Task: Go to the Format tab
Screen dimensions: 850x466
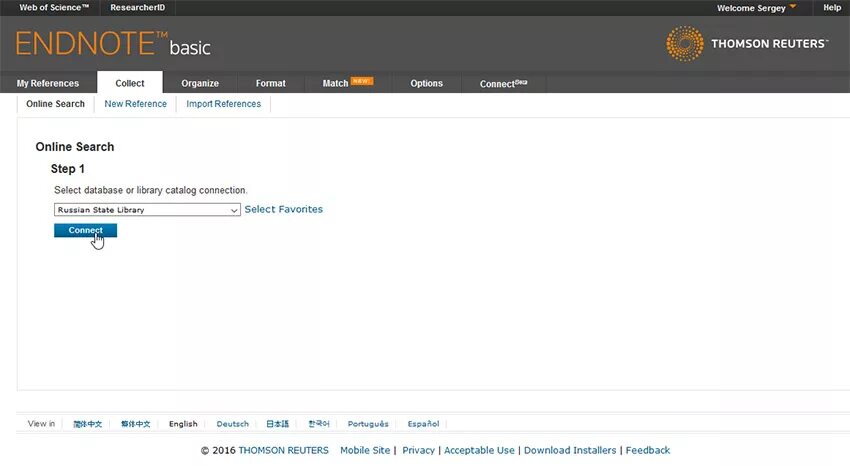Action: (271, 83)
